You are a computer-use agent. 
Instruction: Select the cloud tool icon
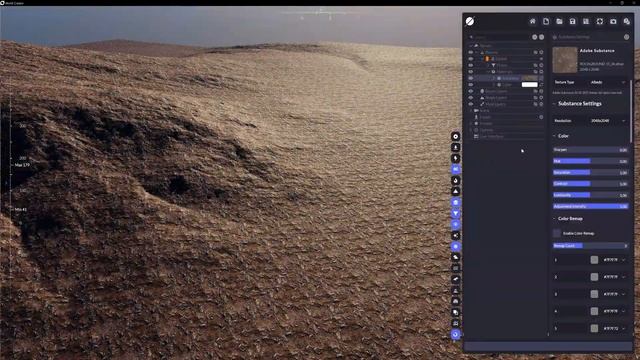(x=456, y=257)
